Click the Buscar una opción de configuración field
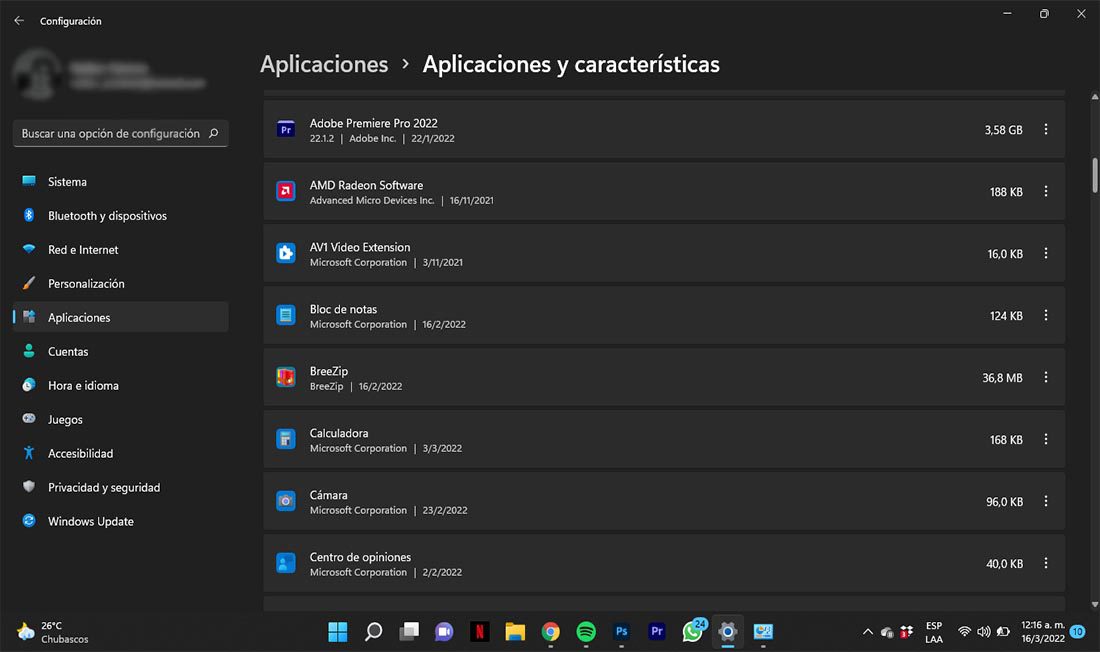 121,133
